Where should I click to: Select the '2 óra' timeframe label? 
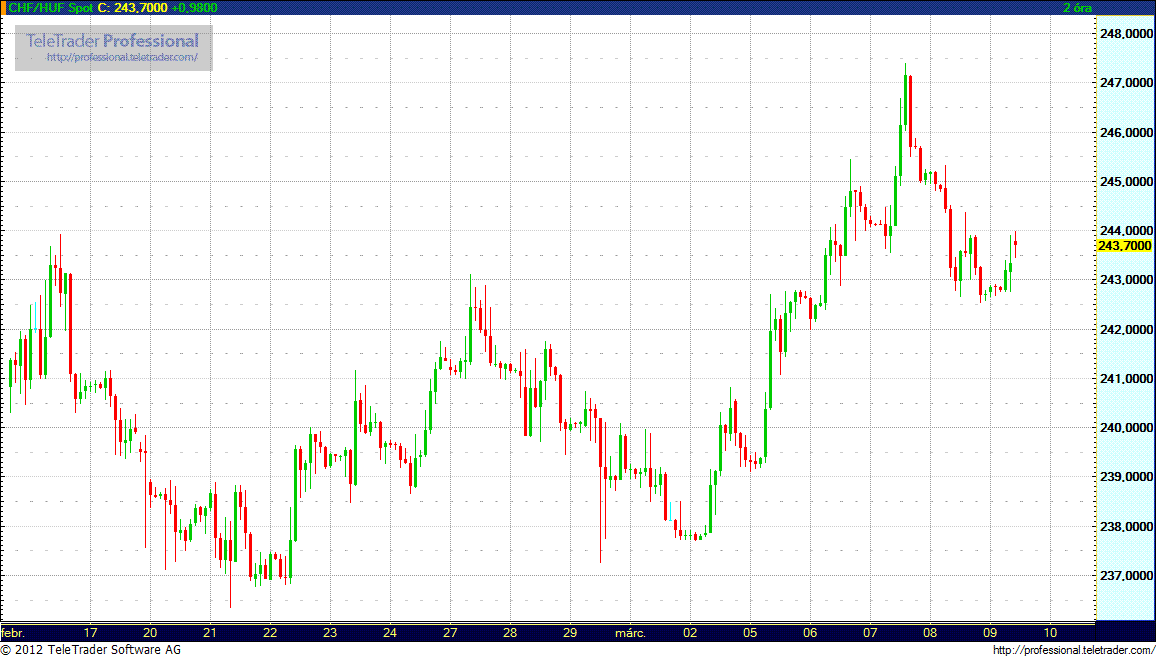click(1076, 7)
